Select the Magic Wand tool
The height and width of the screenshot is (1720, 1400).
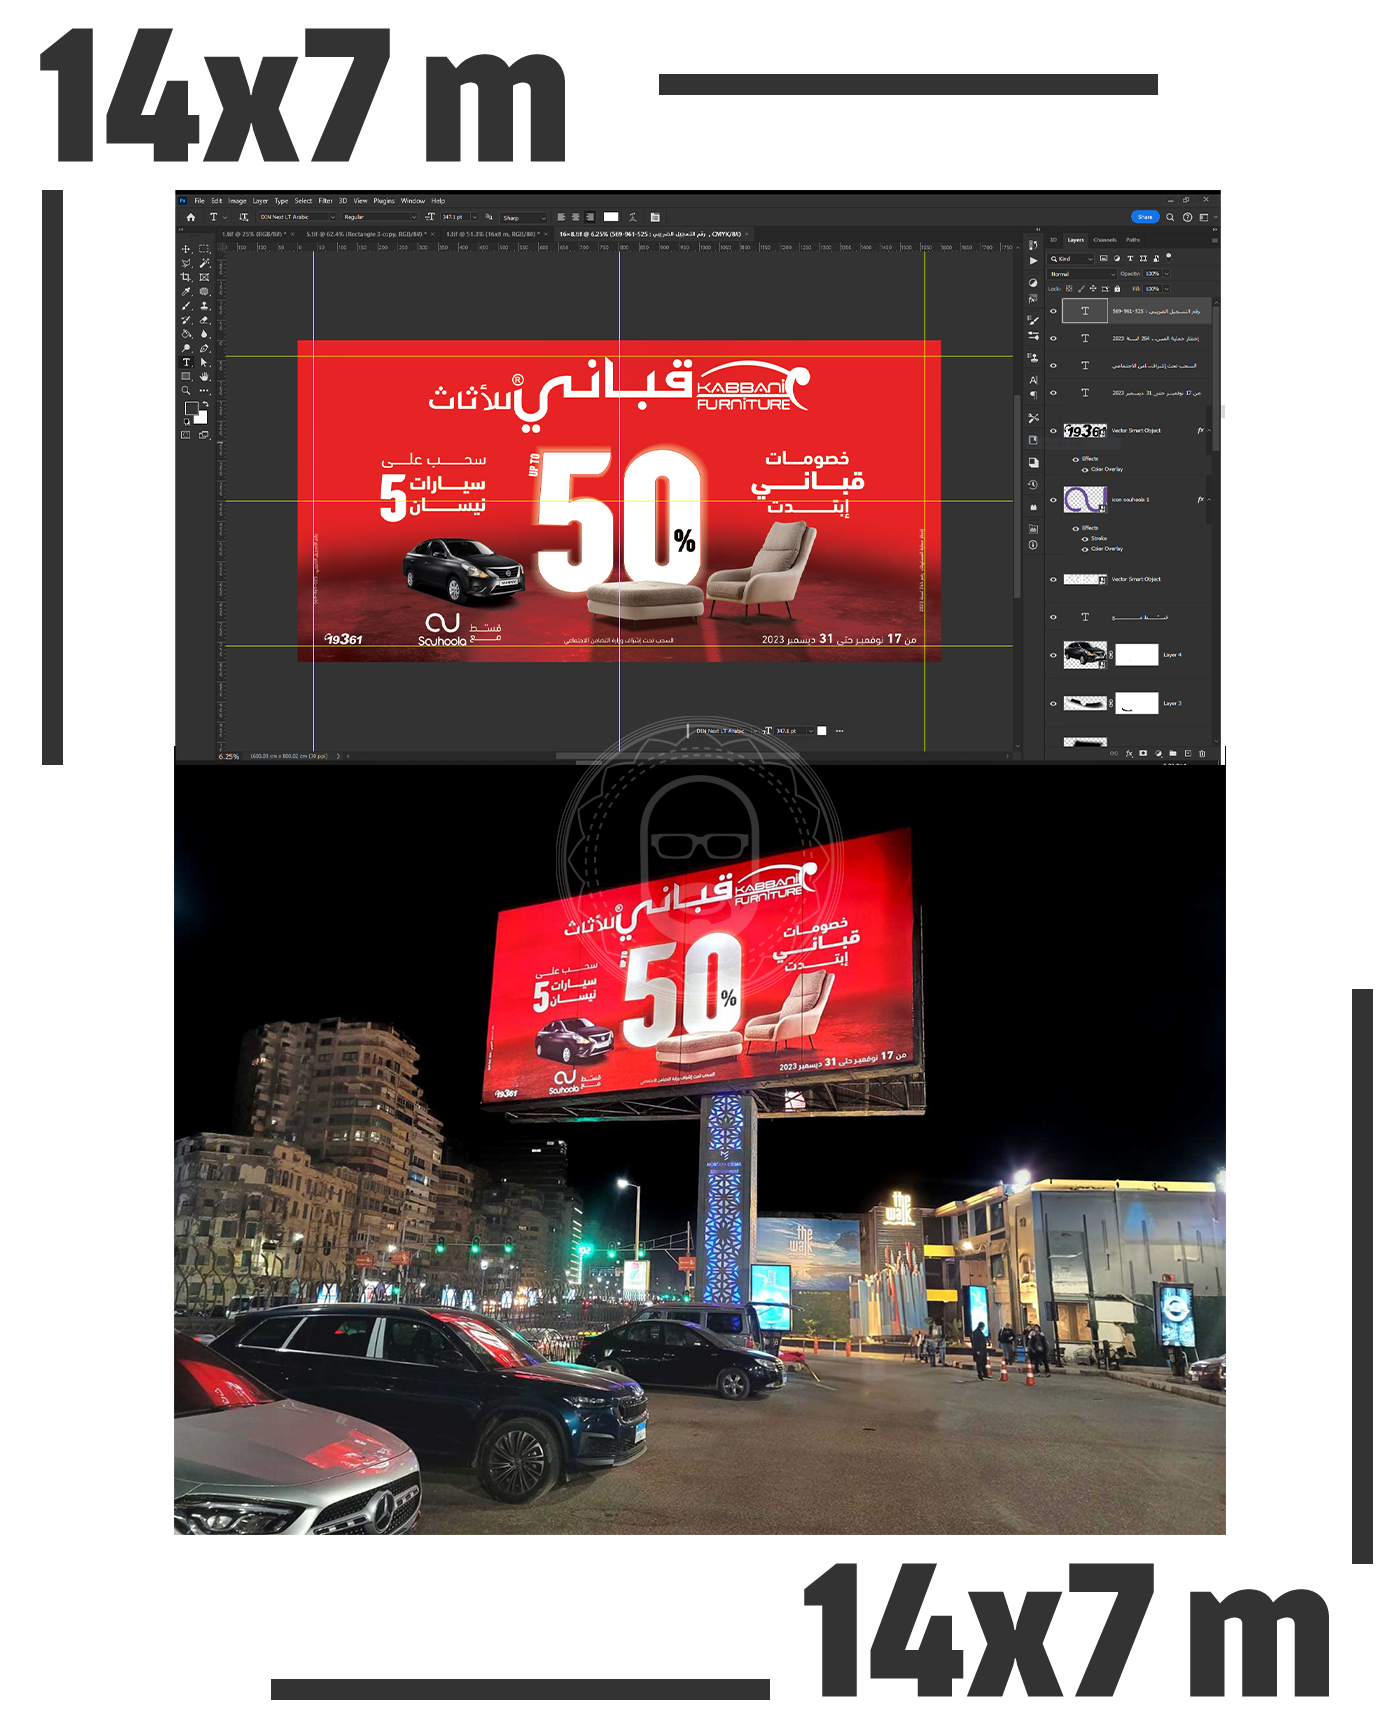[204, 263]
